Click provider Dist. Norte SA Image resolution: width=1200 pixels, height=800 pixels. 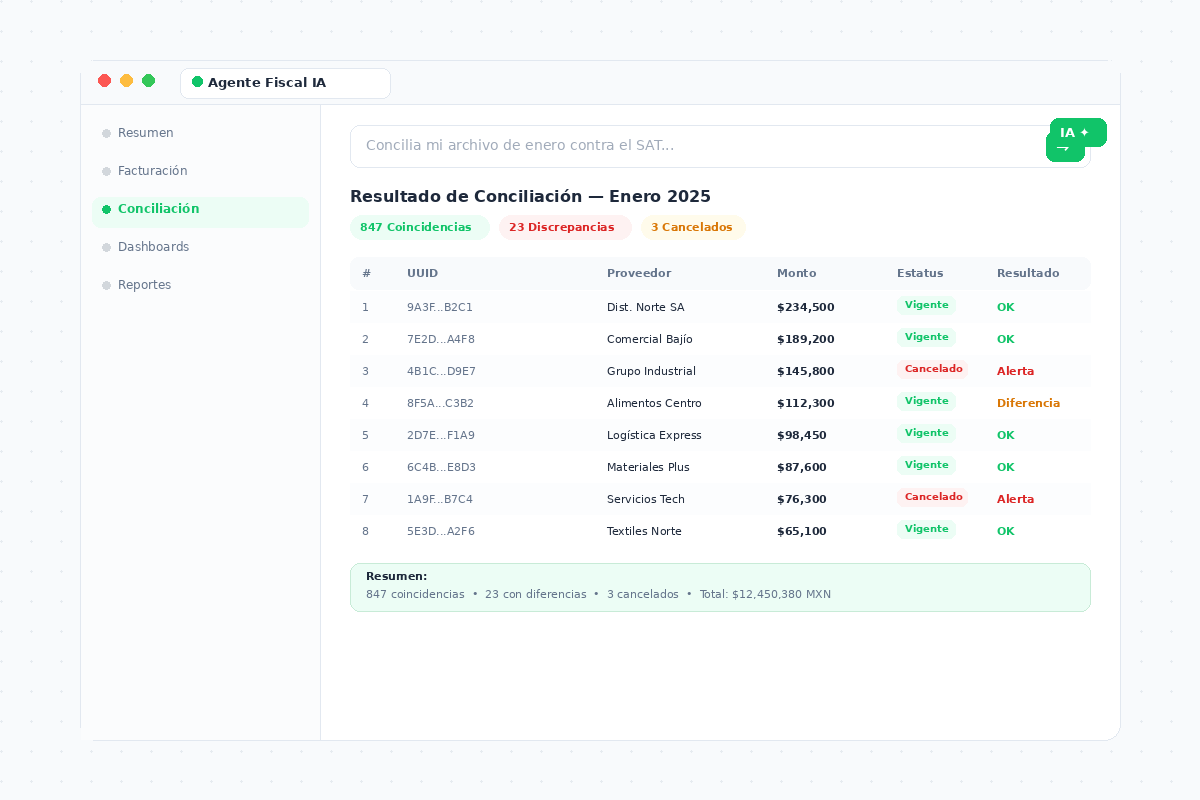646,307
